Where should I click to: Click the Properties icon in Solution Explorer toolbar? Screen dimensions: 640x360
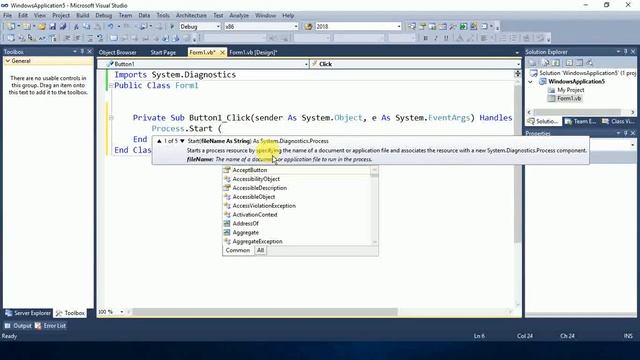coord(532,63)
